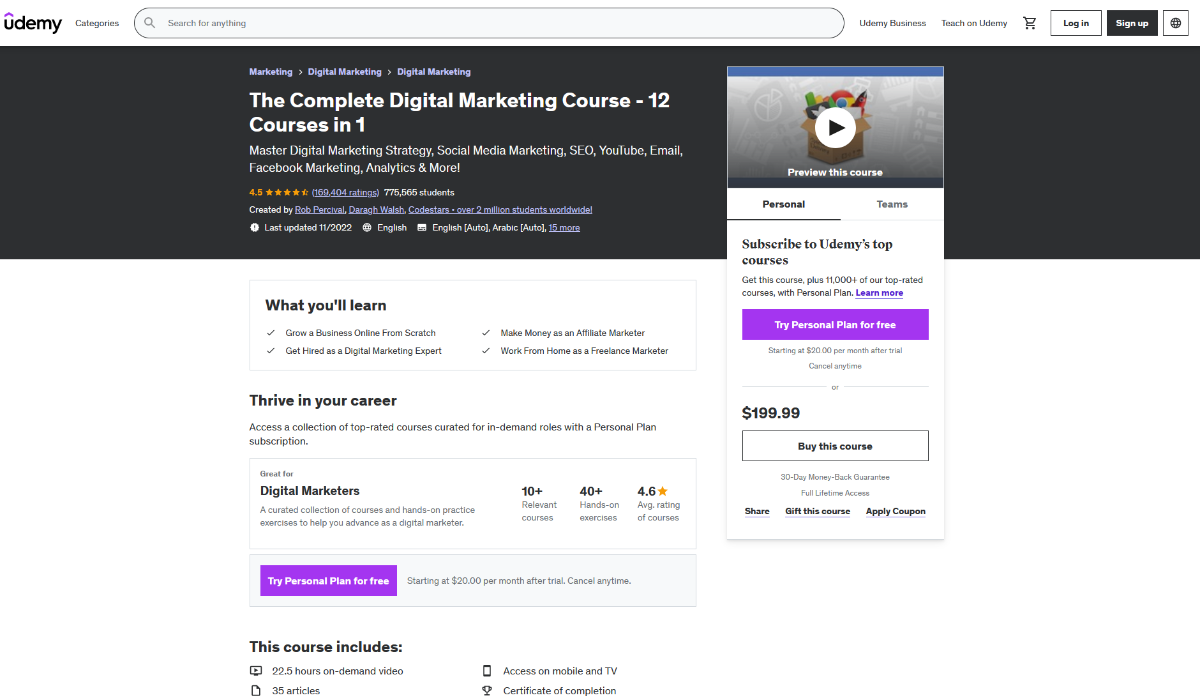Viewport: 1200px width, 700px height.
Task: Click the 40+ Hands-on exercises stat
Action: 599,504
